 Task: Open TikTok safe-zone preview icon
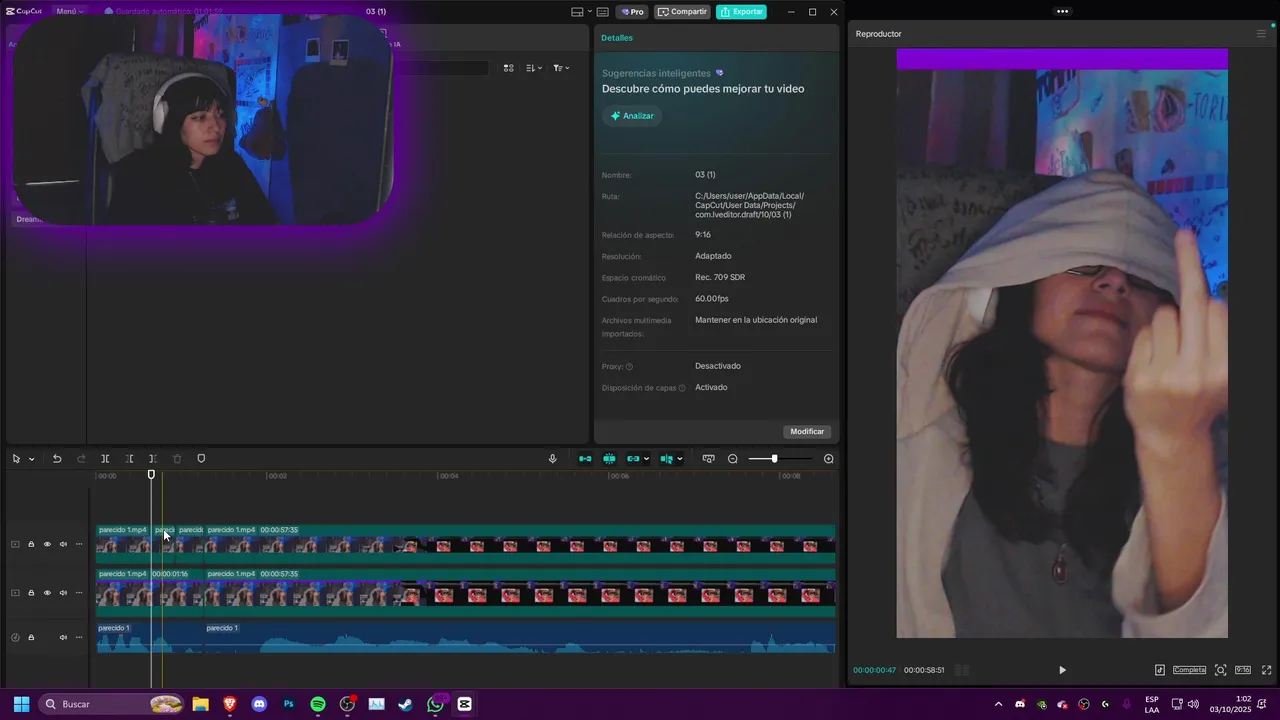(x=1160, y=670)
